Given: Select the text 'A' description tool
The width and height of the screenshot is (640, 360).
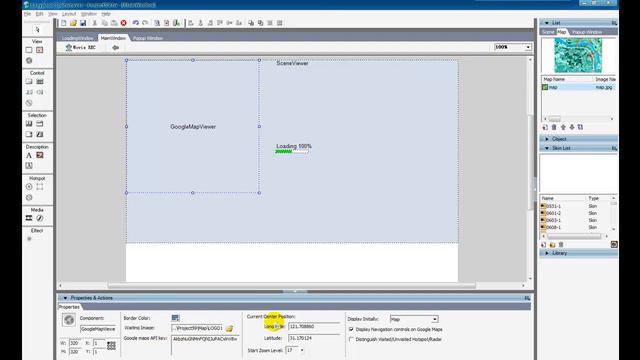Looking at the screenshot, I should pyautogui.click(x=29, y=156).
